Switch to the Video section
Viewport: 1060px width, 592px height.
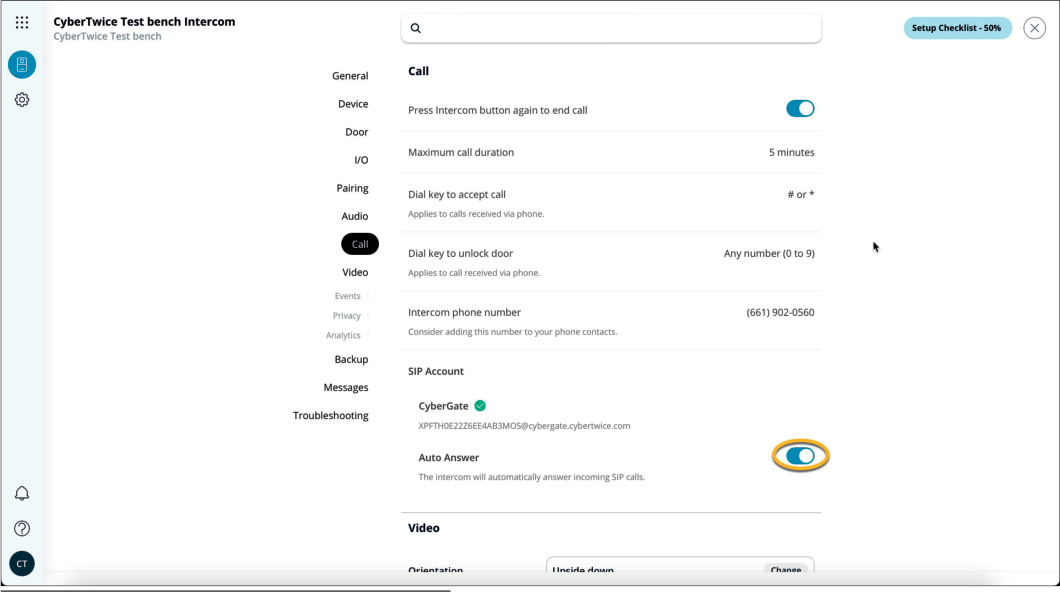point(355,271)
